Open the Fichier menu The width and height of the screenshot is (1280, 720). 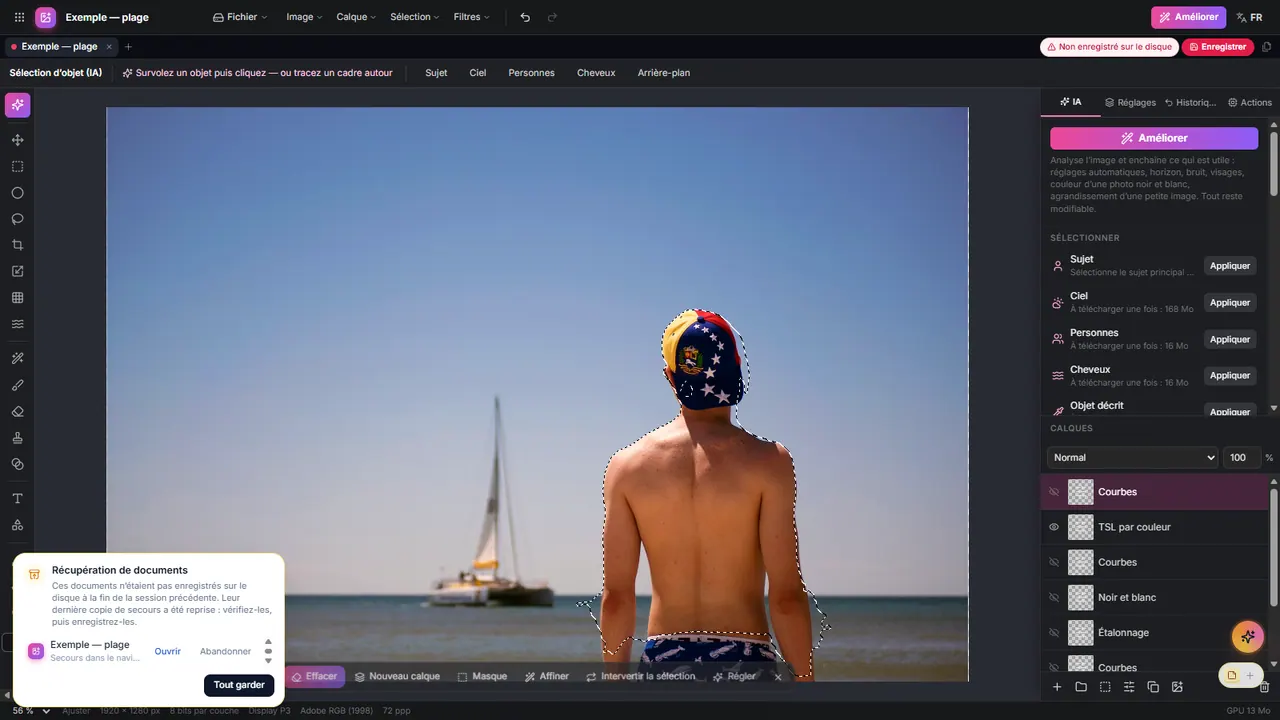pos(240,17)
